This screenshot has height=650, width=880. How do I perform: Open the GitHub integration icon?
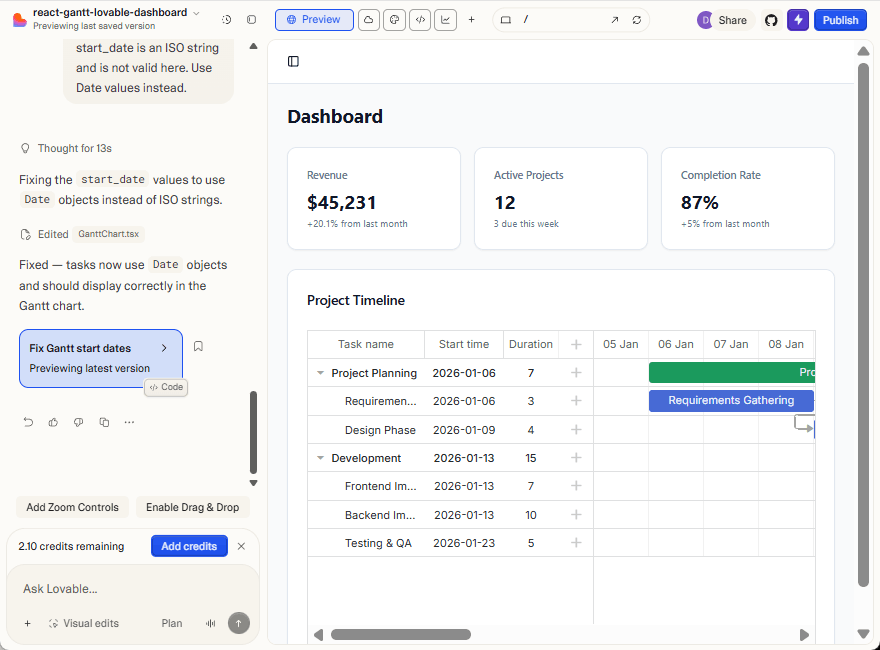[x=771, y=20]
